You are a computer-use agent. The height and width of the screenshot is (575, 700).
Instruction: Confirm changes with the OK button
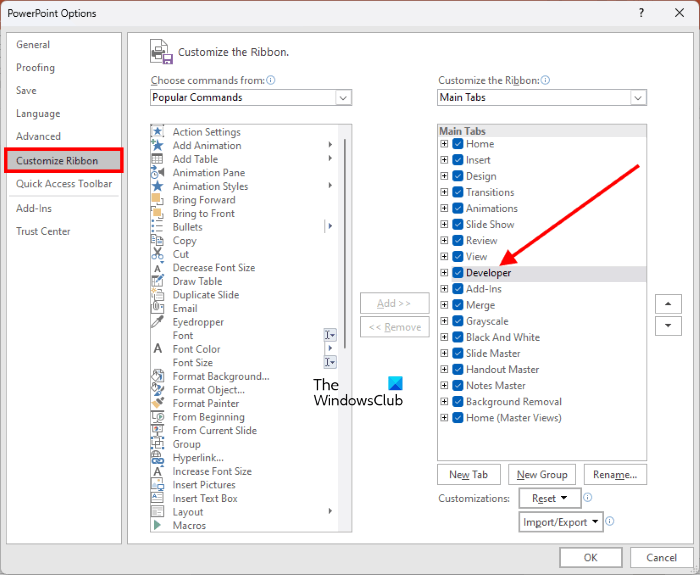pos(591,557)
